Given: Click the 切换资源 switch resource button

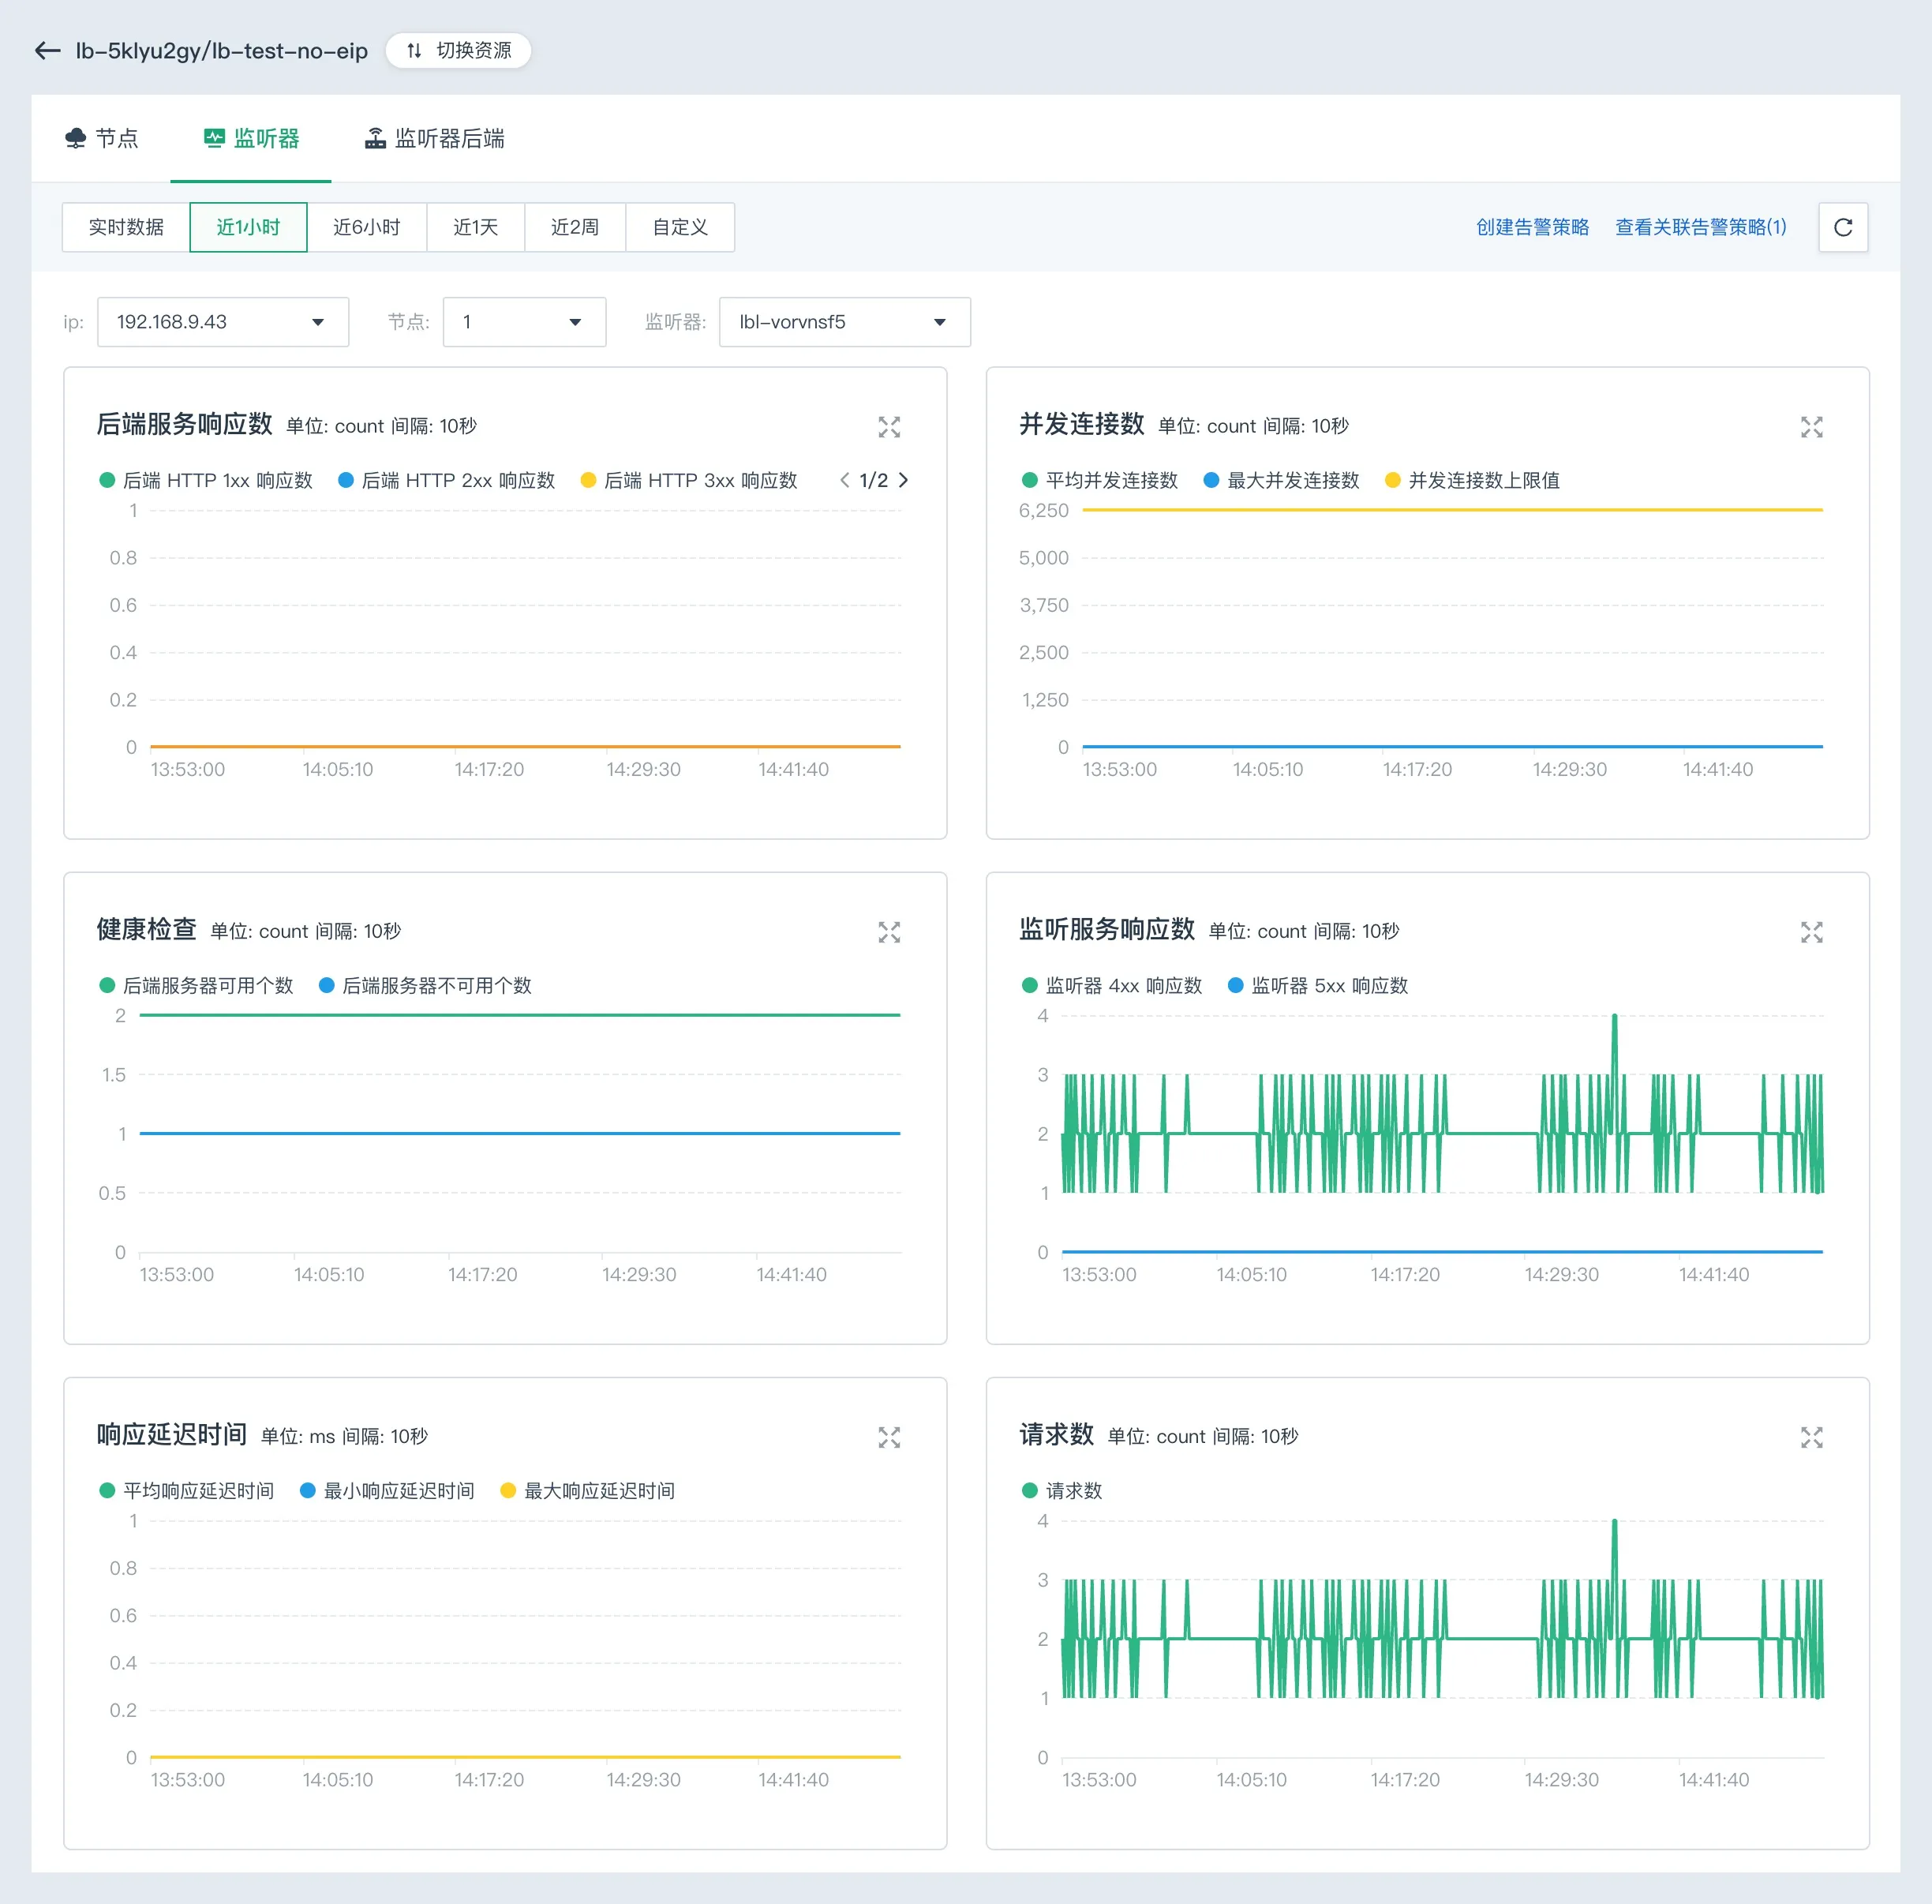Looking at the screenshot, I should [459, 50].
